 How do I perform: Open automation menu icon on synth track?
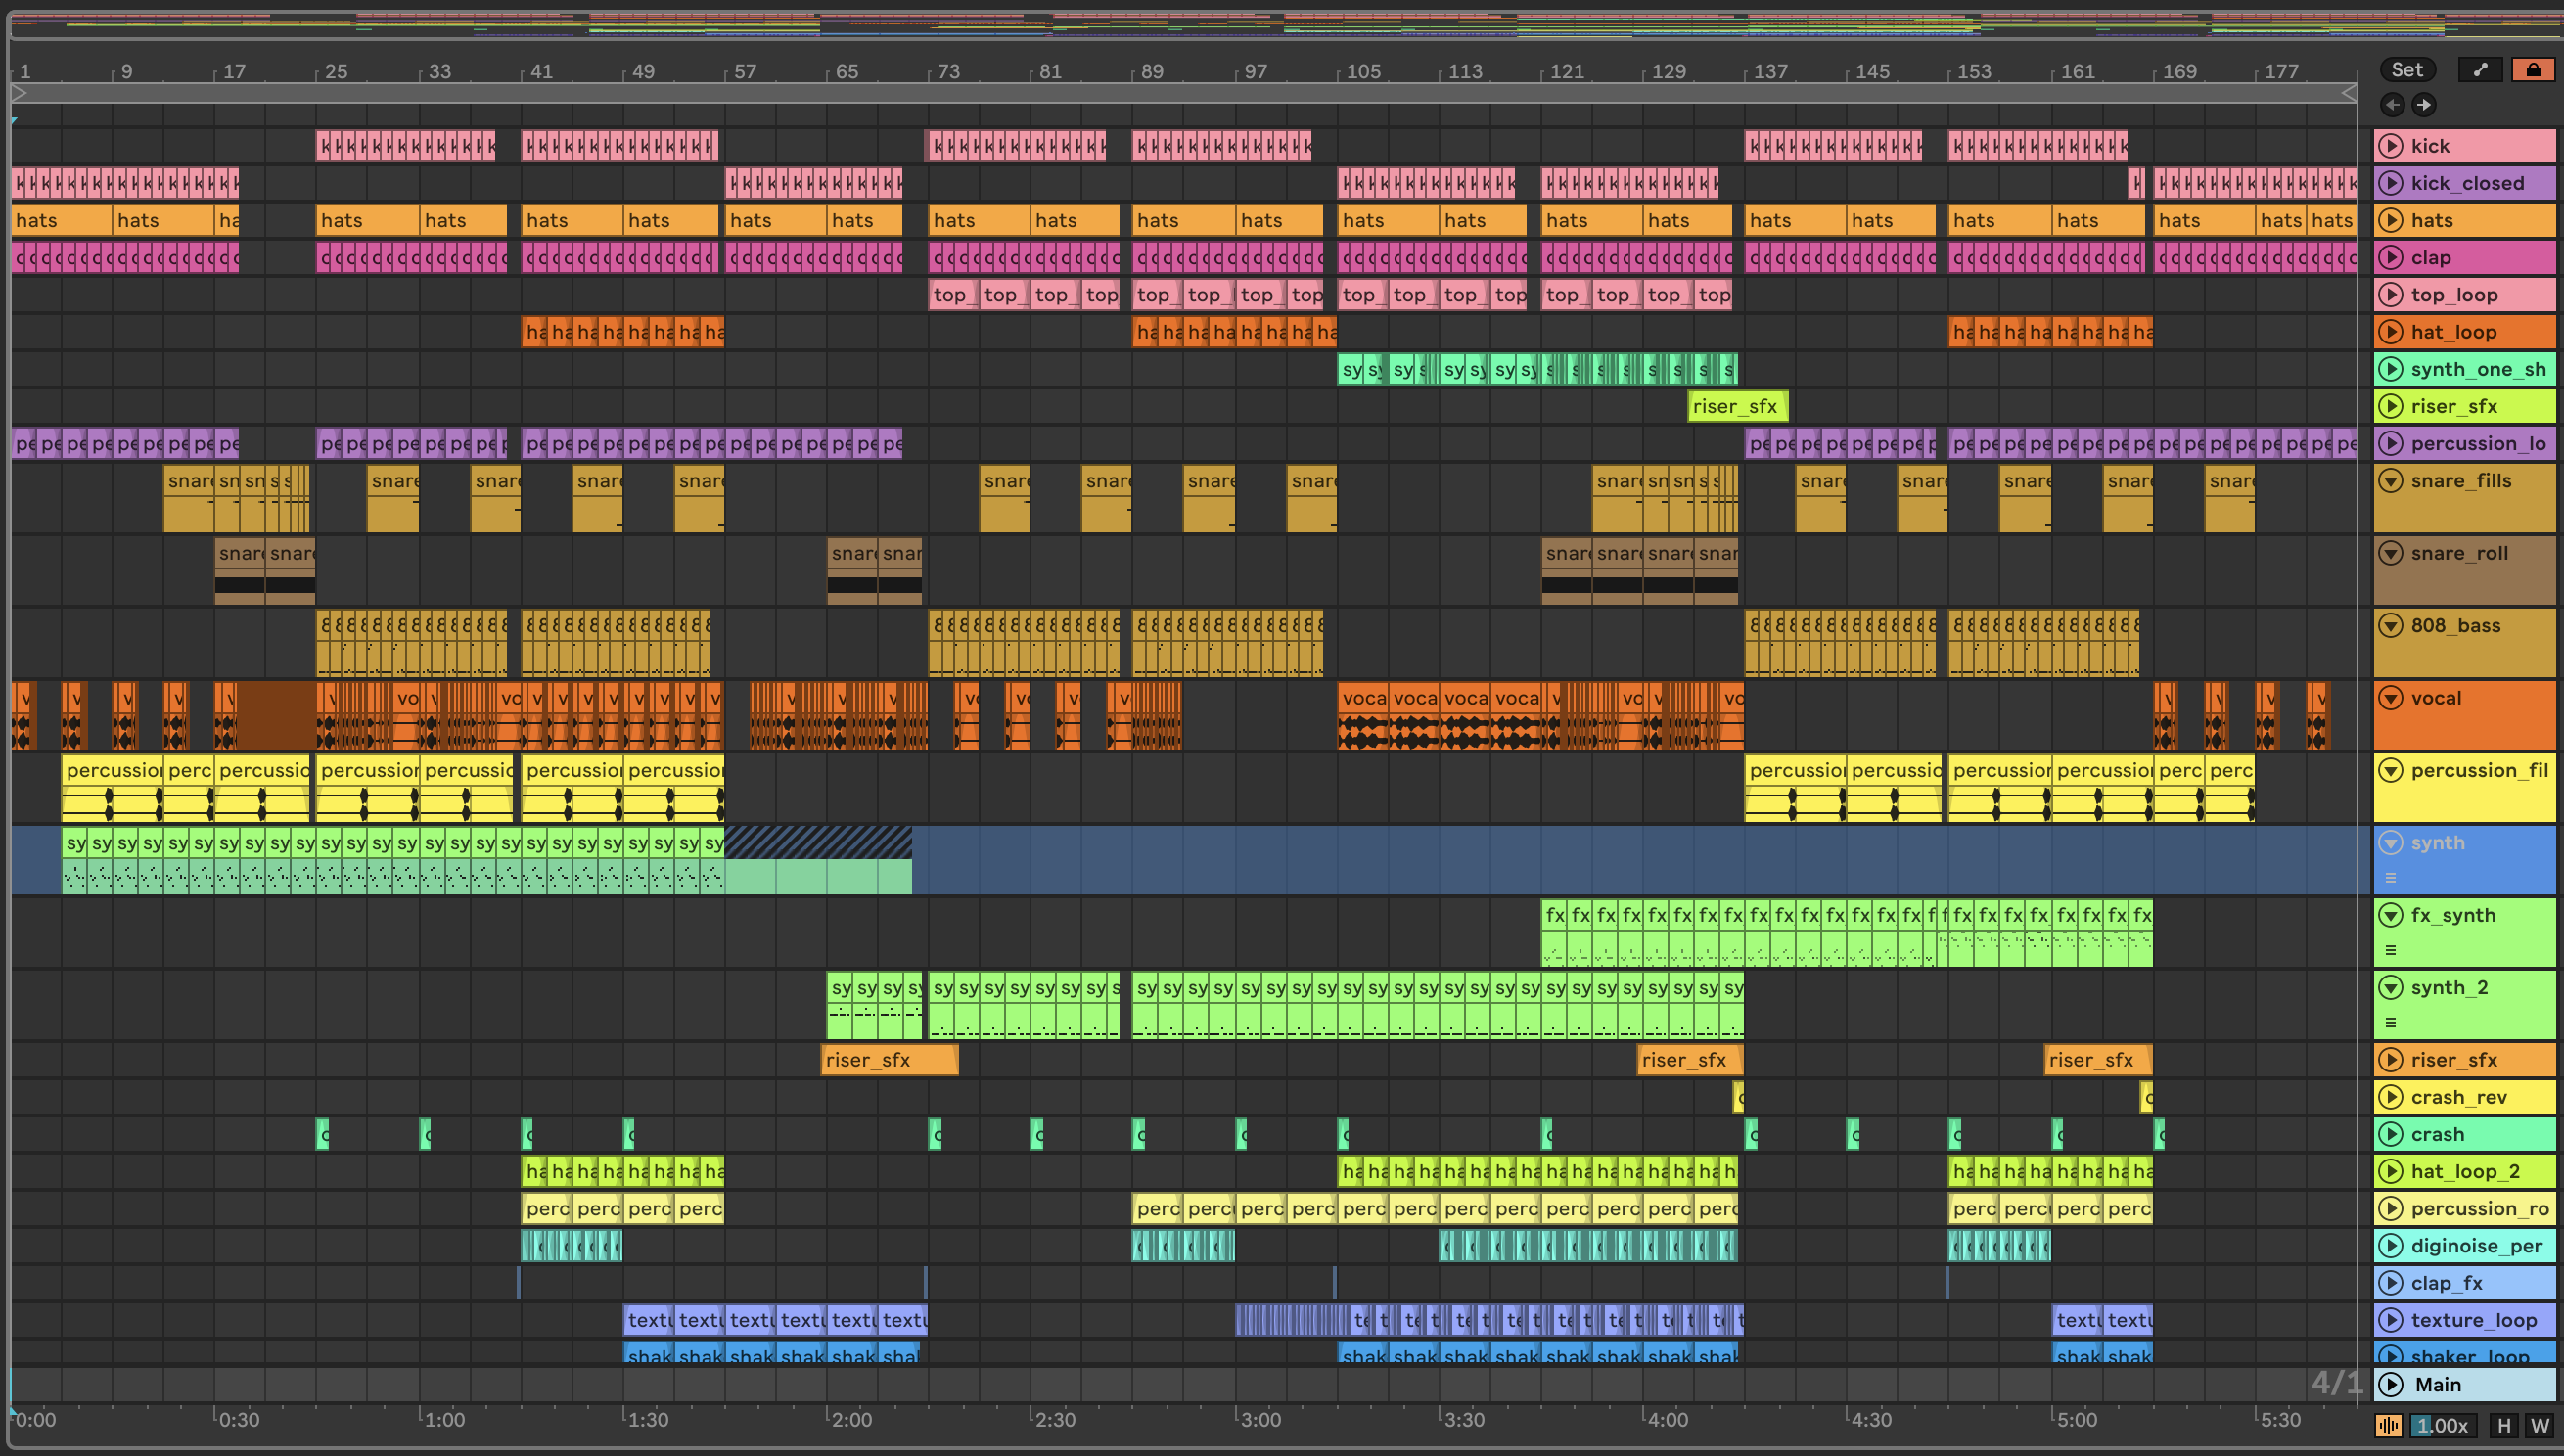[x=2391, y=878]
